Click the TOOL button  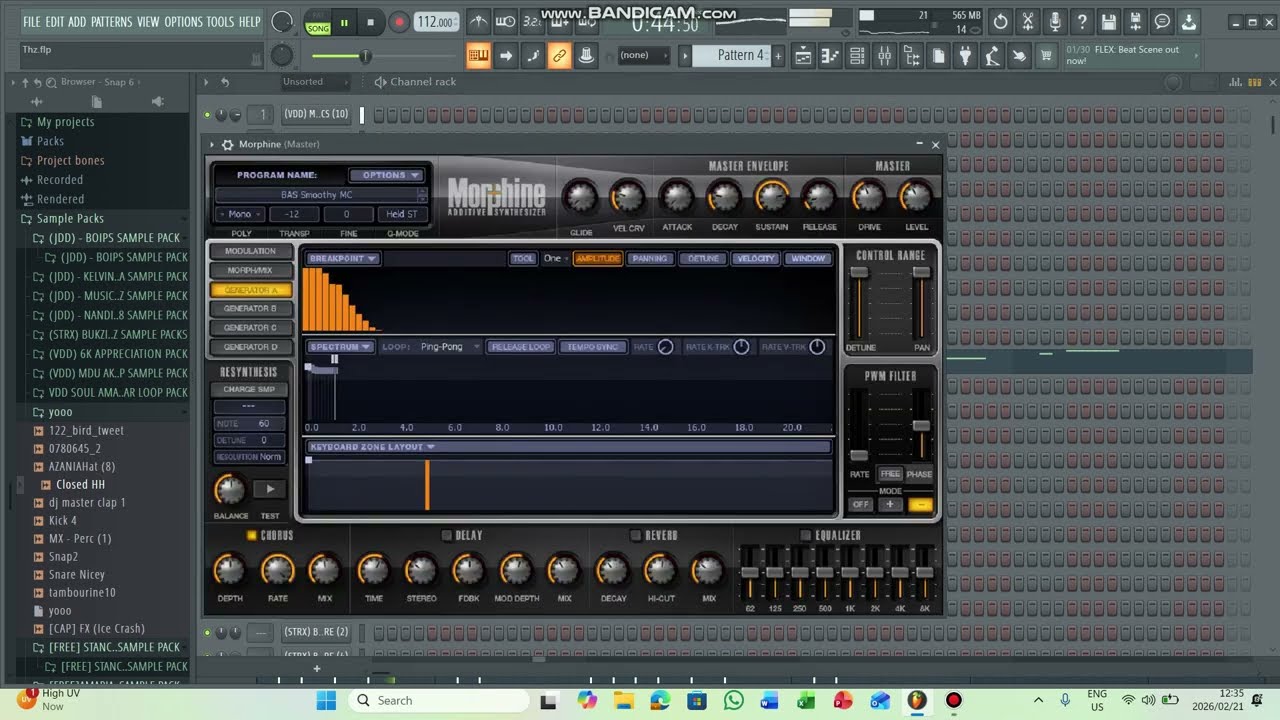click(x=523, y=259)
